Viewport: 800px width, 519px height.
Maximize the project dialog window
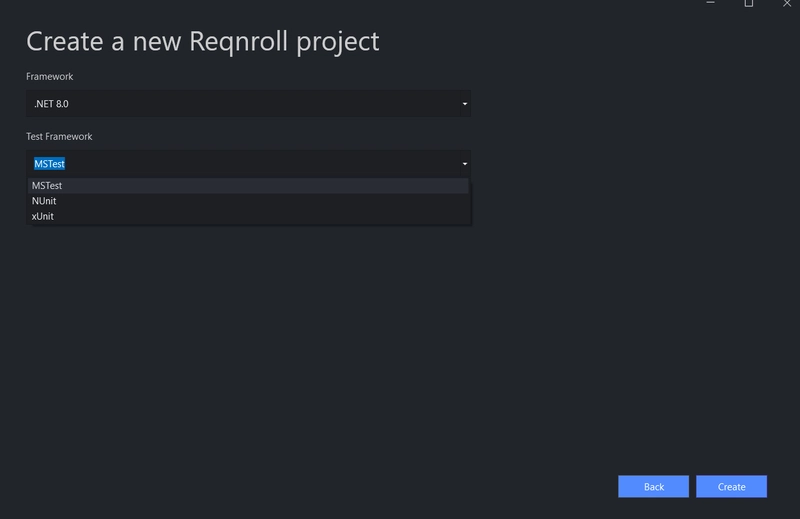[748, 4]
